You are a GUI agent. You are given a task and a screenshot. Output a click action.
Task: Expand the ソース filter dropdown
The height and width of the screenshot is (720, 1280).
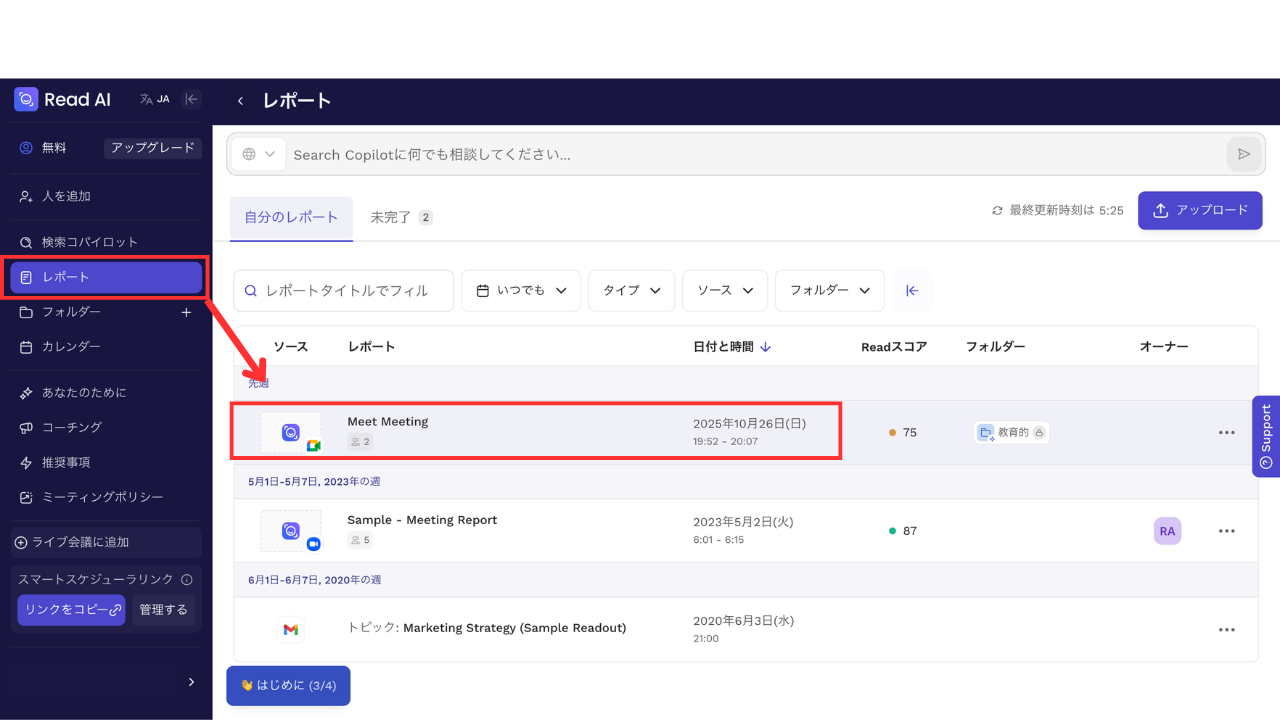click(x=724, y=290)
